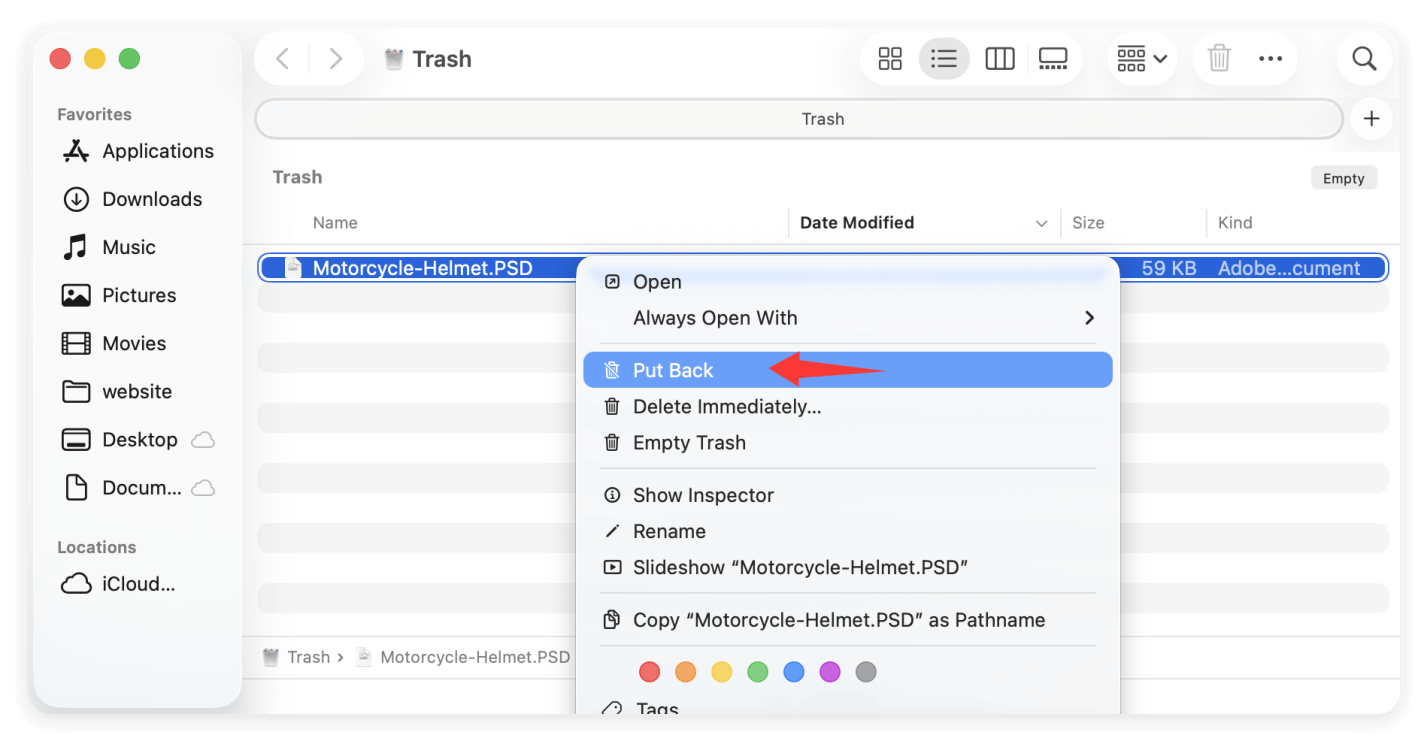Screen dimensions: 1427x741
Task: Switch to gallery view
Action: (1053, 58)
